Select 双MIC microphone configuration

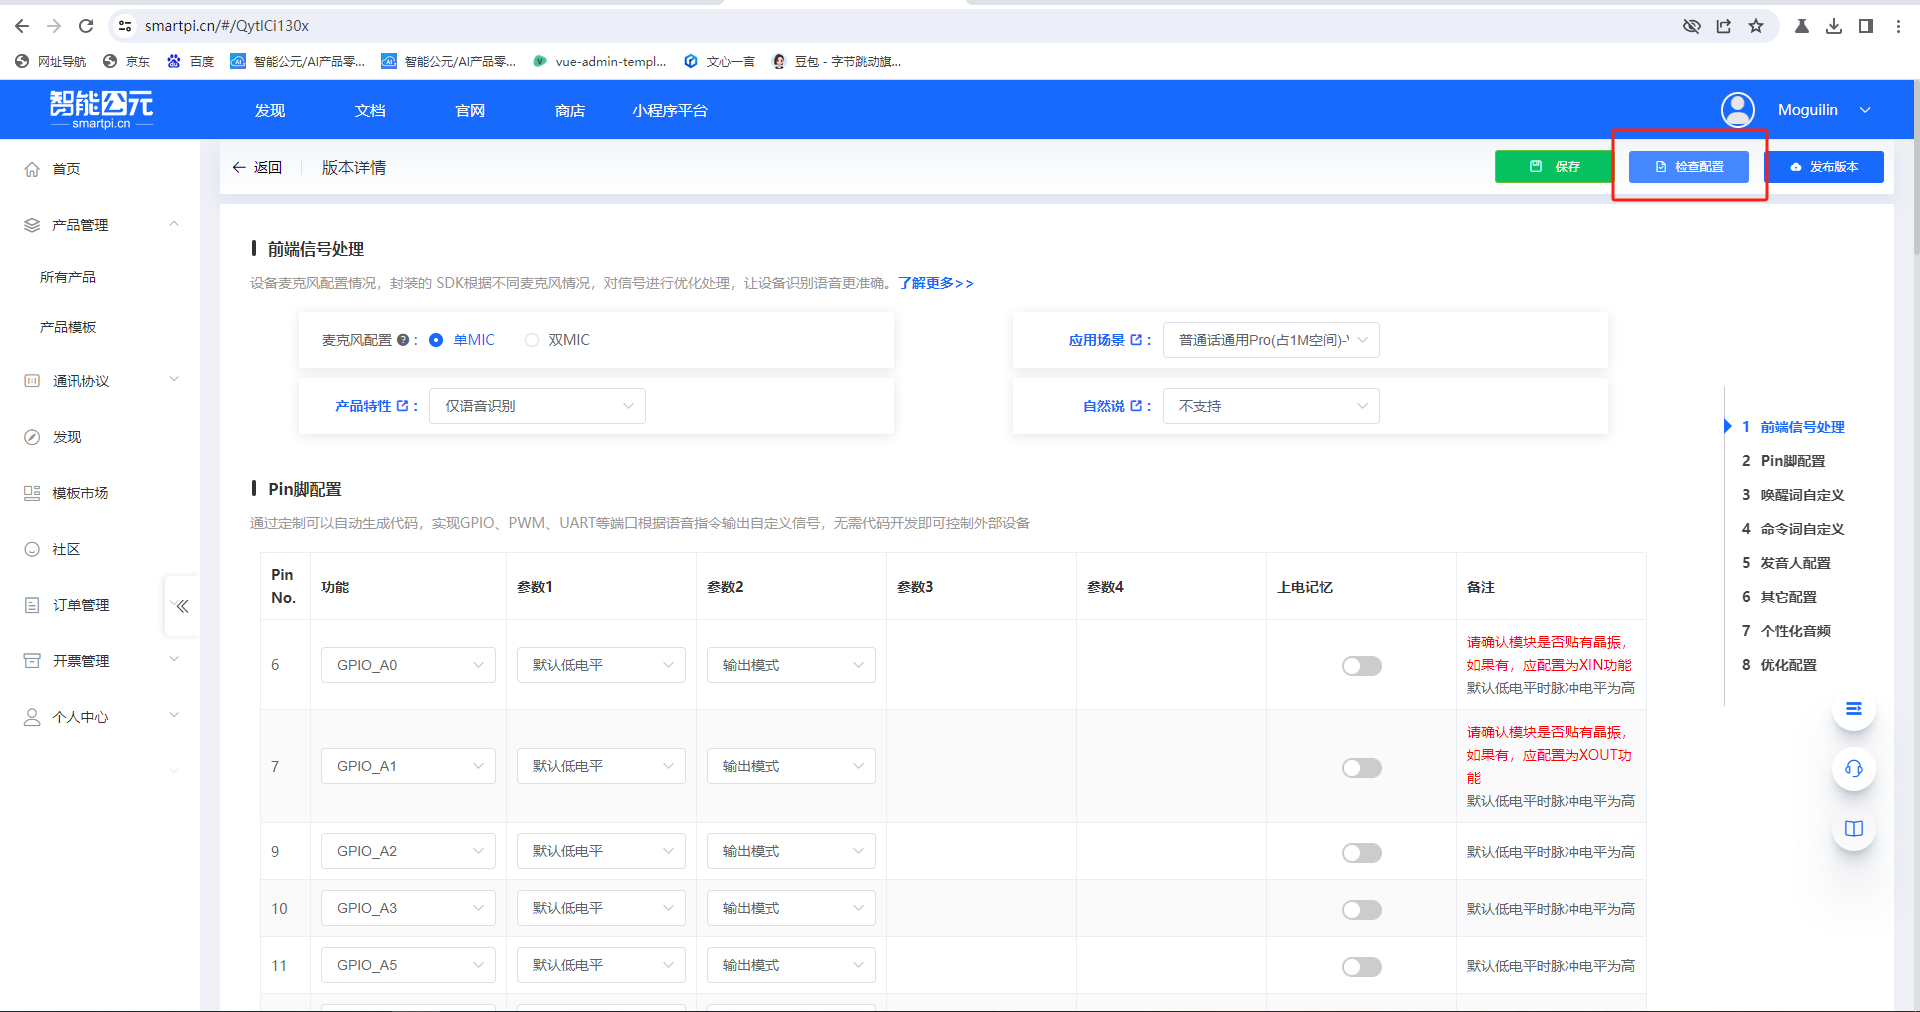pyautogui.click(x=532, y=340)
